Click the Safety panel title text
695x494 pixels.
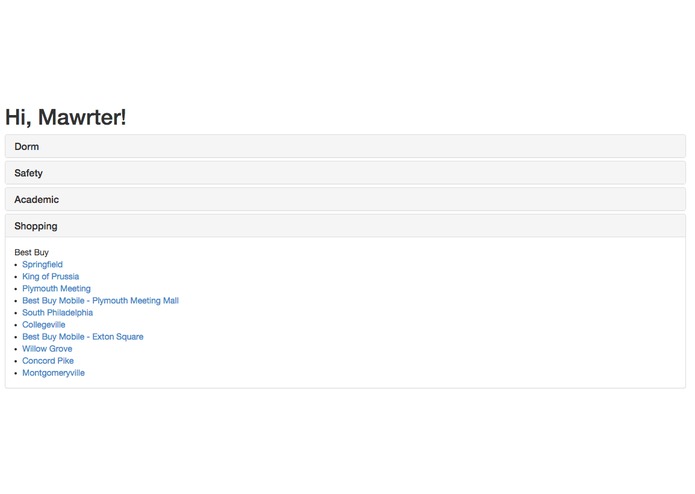coord(28,173)
